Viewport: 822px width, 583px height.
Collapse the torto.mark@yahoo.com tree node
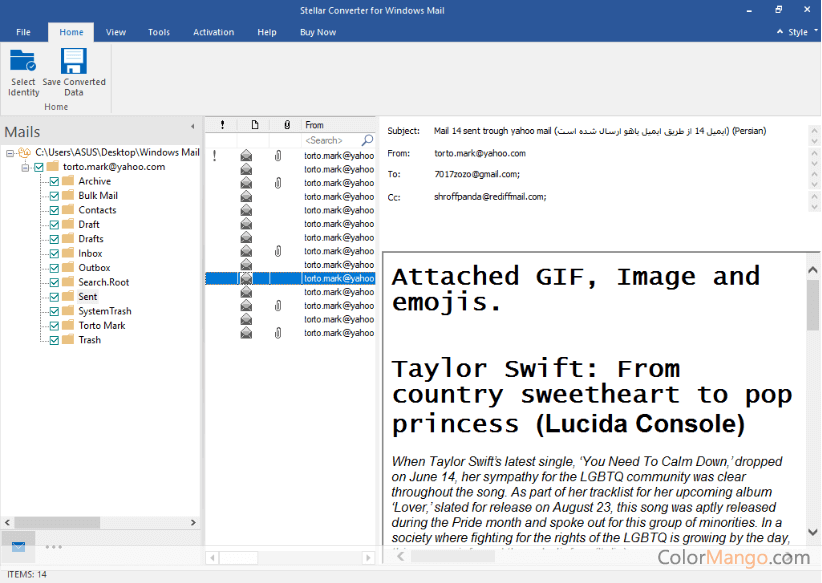point(25,167)
